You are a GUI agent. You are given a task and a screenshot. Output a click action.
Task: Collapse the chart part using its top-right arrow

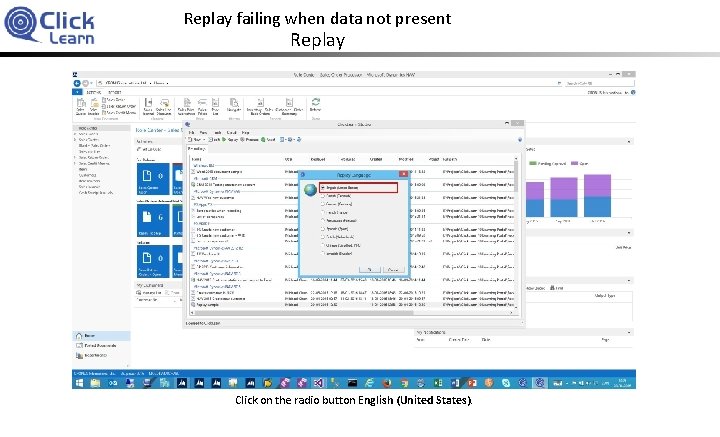click(629, 141)
